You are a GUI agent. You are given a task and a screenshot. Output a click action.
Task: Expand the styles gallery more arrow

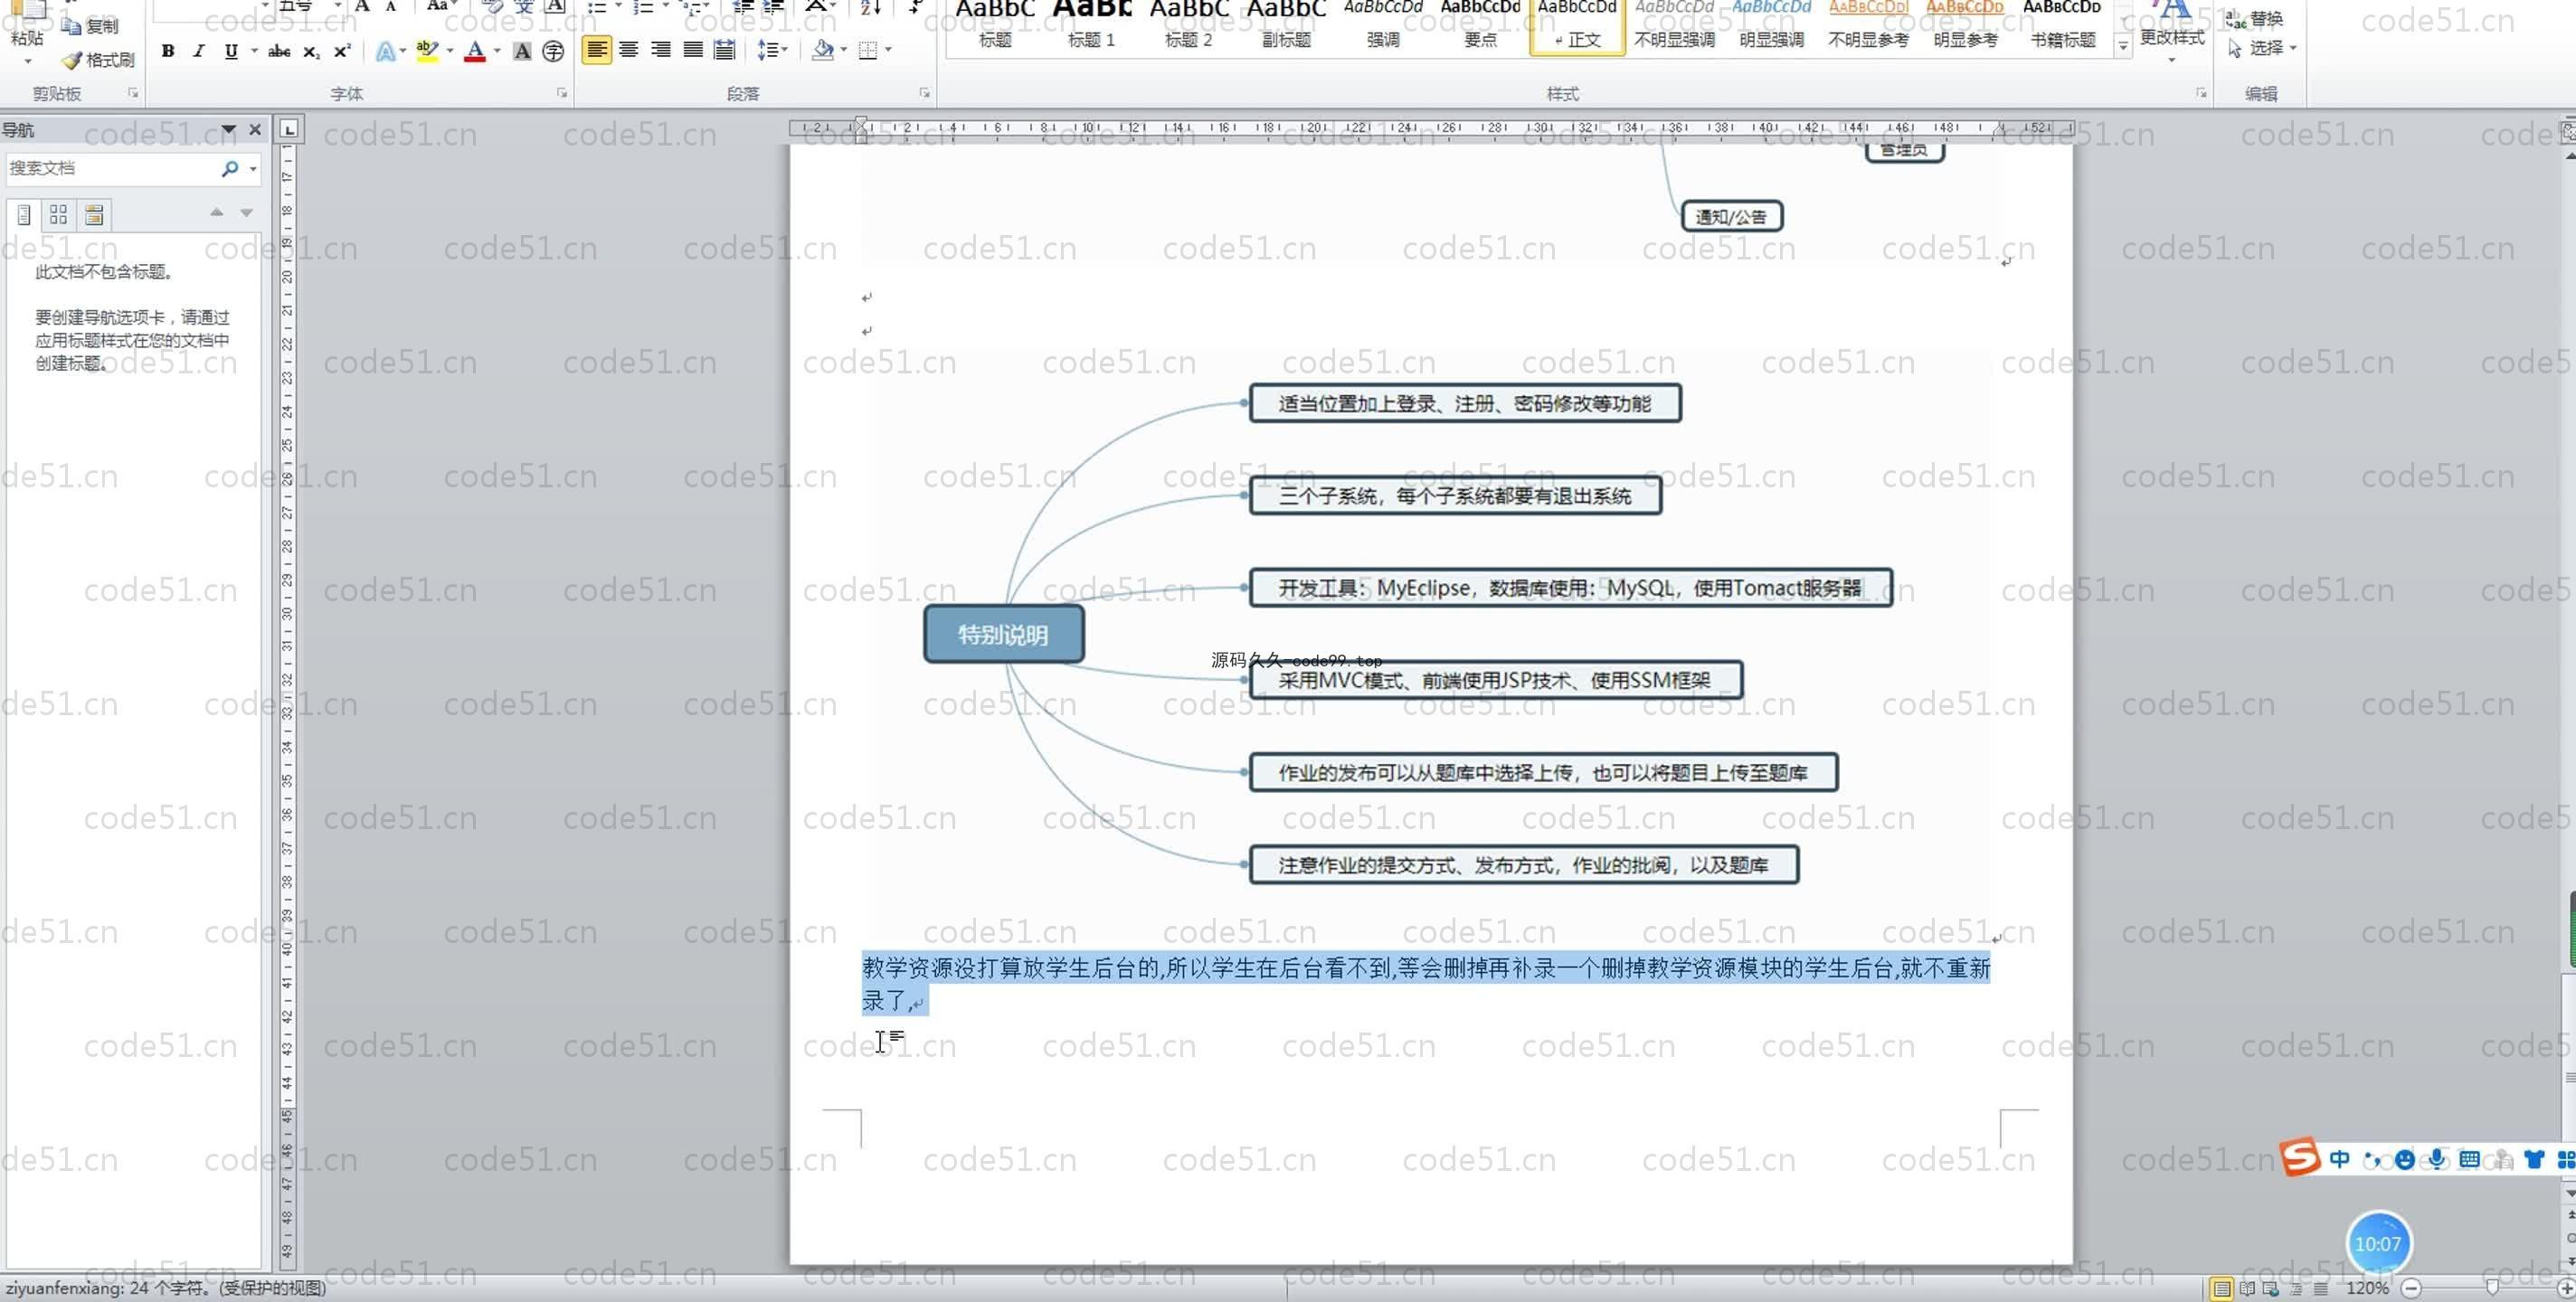pos(2122,46)
